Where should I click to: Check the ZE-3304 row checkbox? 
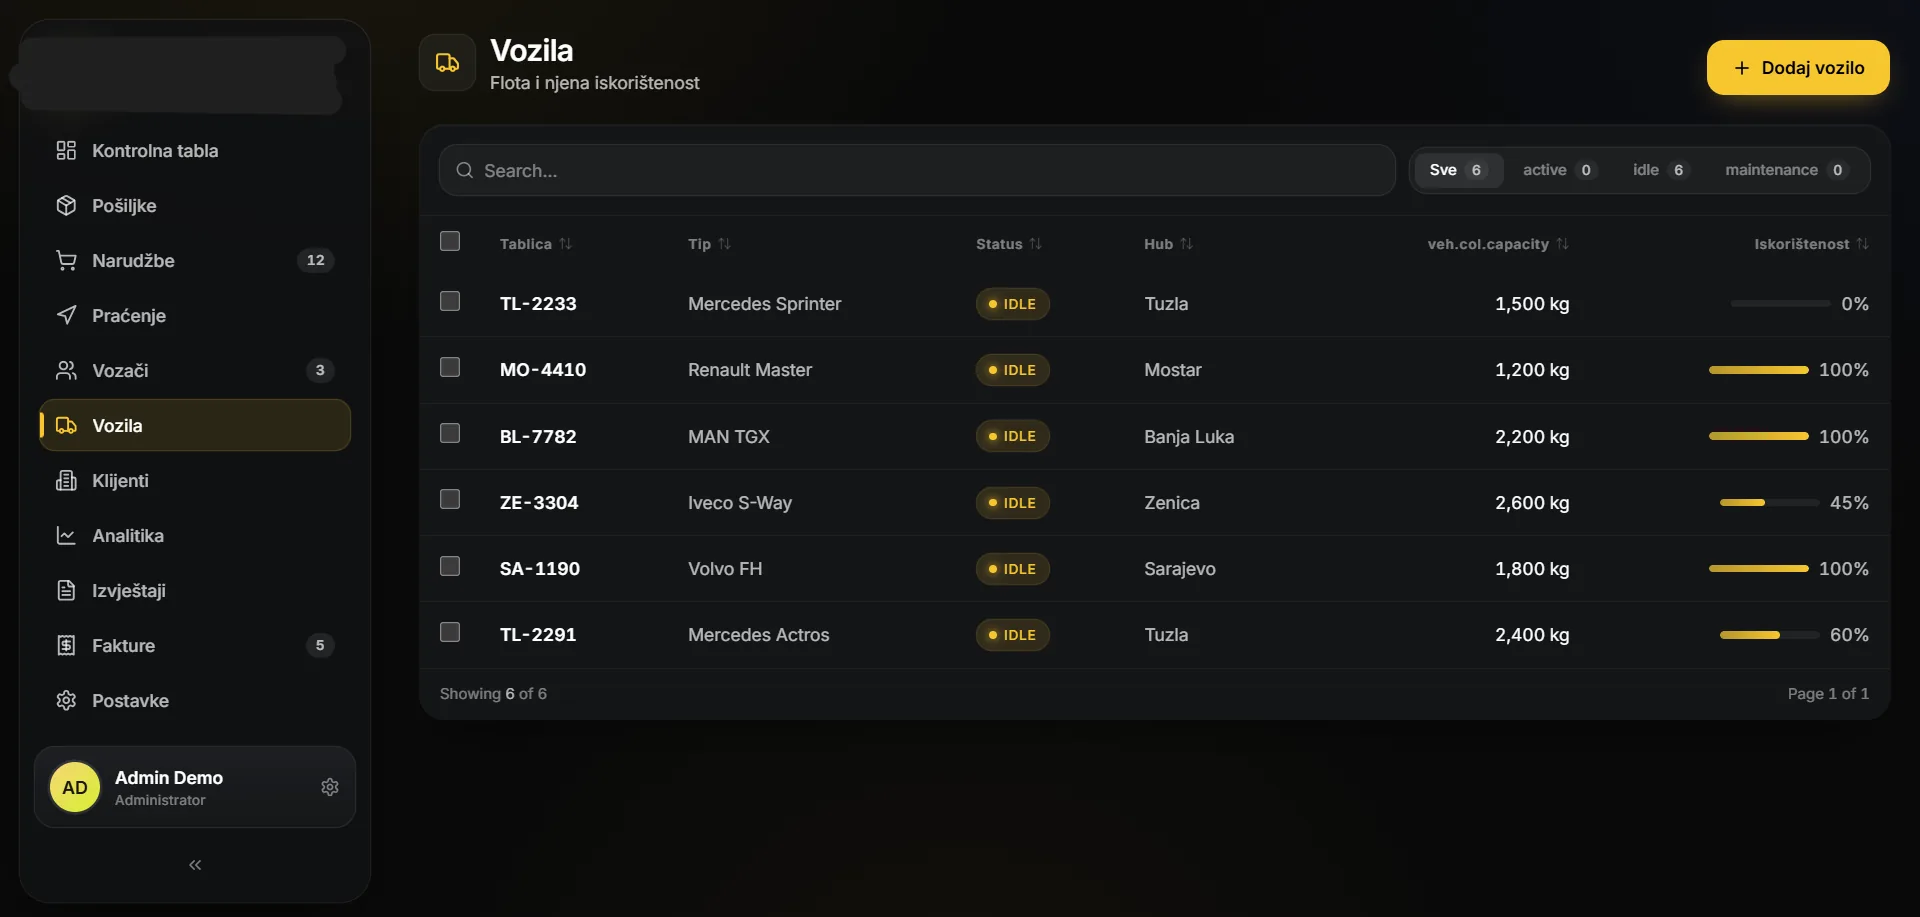pos(450,499)
